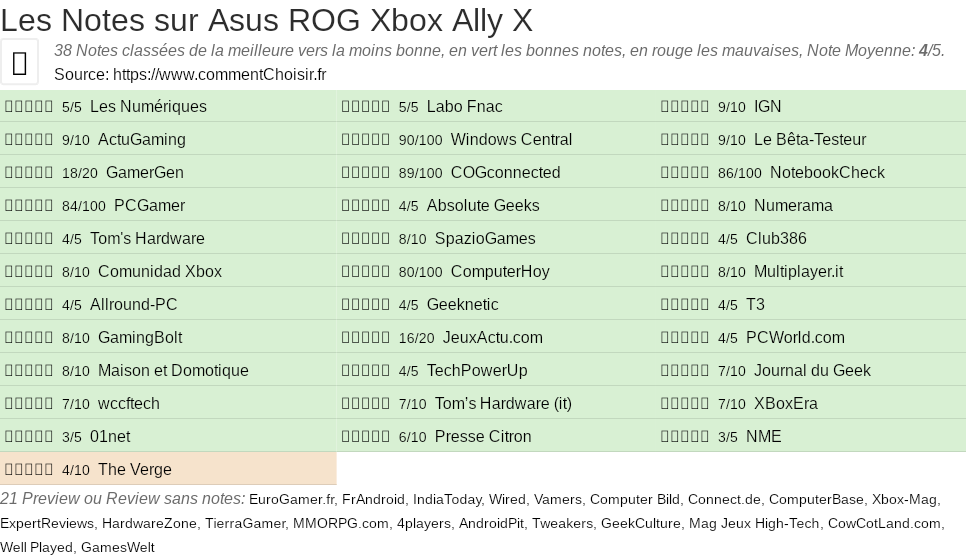Open the EuroGamer.fr preview link
The image size is (966, 558).
tap(291, 499)
